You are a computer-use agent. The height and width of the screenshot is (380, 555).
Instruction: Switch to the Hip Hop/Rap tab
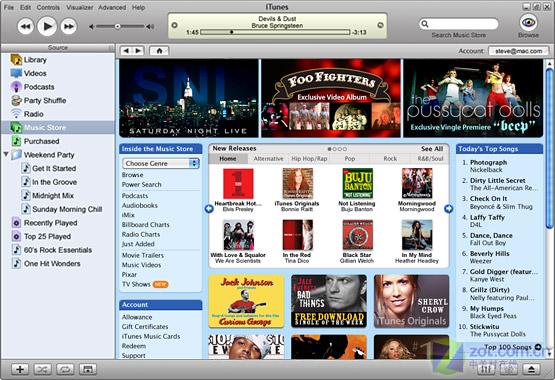coord(309,159)
